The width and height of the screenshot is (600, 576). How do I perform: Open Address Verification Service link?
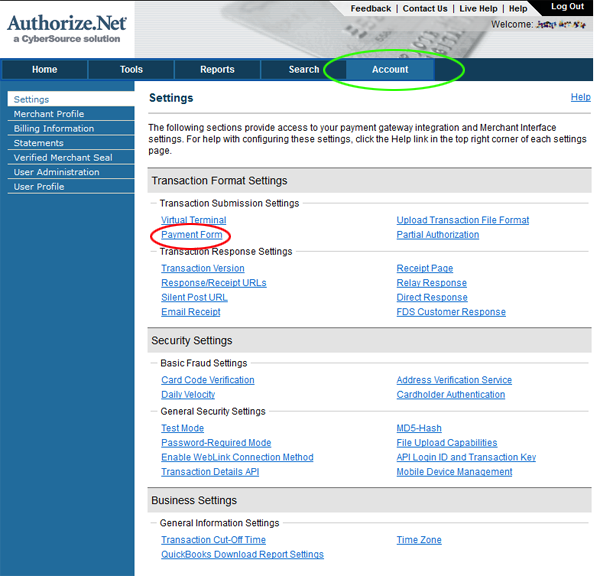point(454,380)
